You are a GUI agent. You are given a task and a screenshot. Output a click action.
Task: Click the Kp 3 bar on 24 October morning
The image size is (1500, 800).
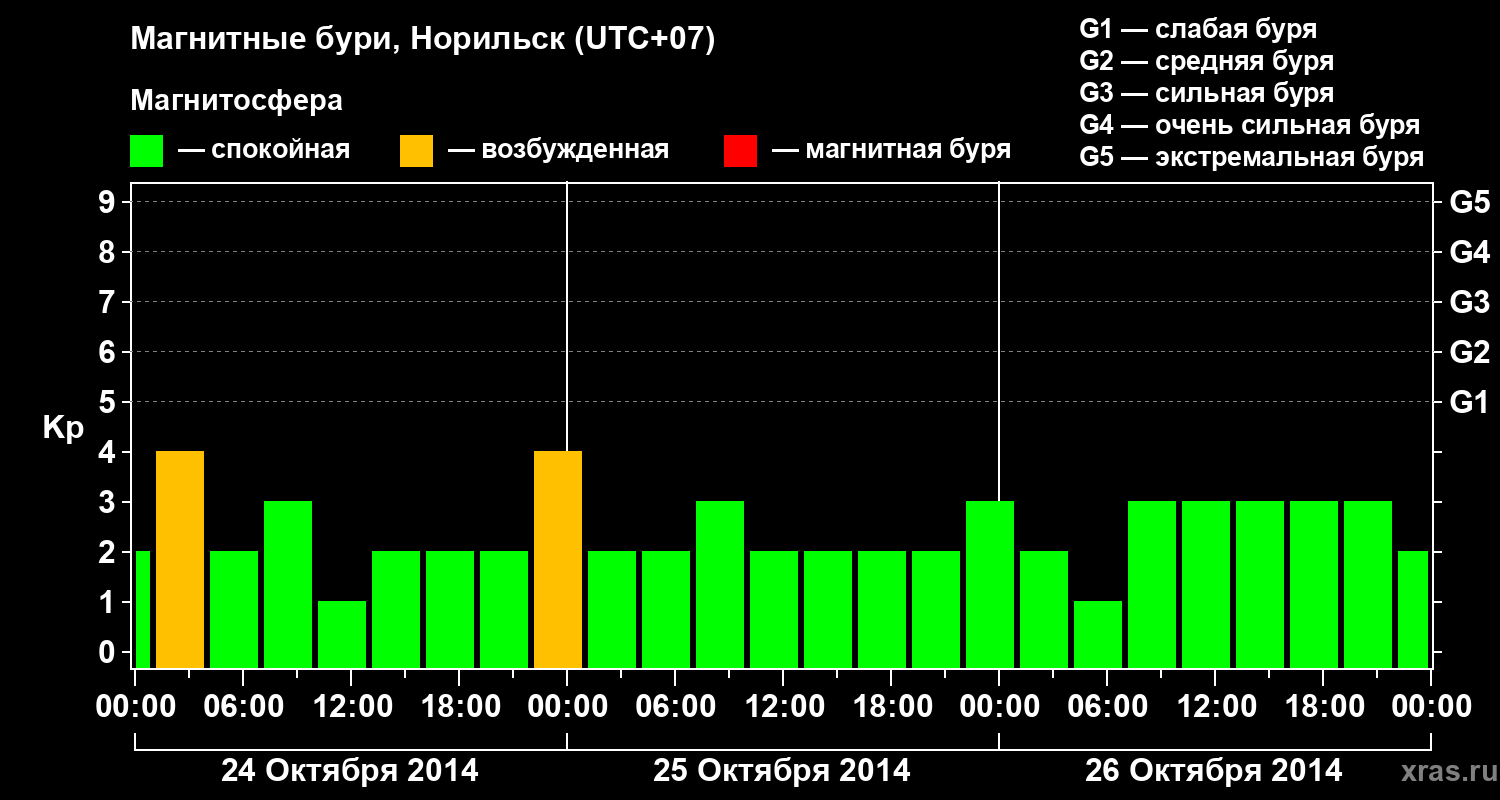(288, 585)
